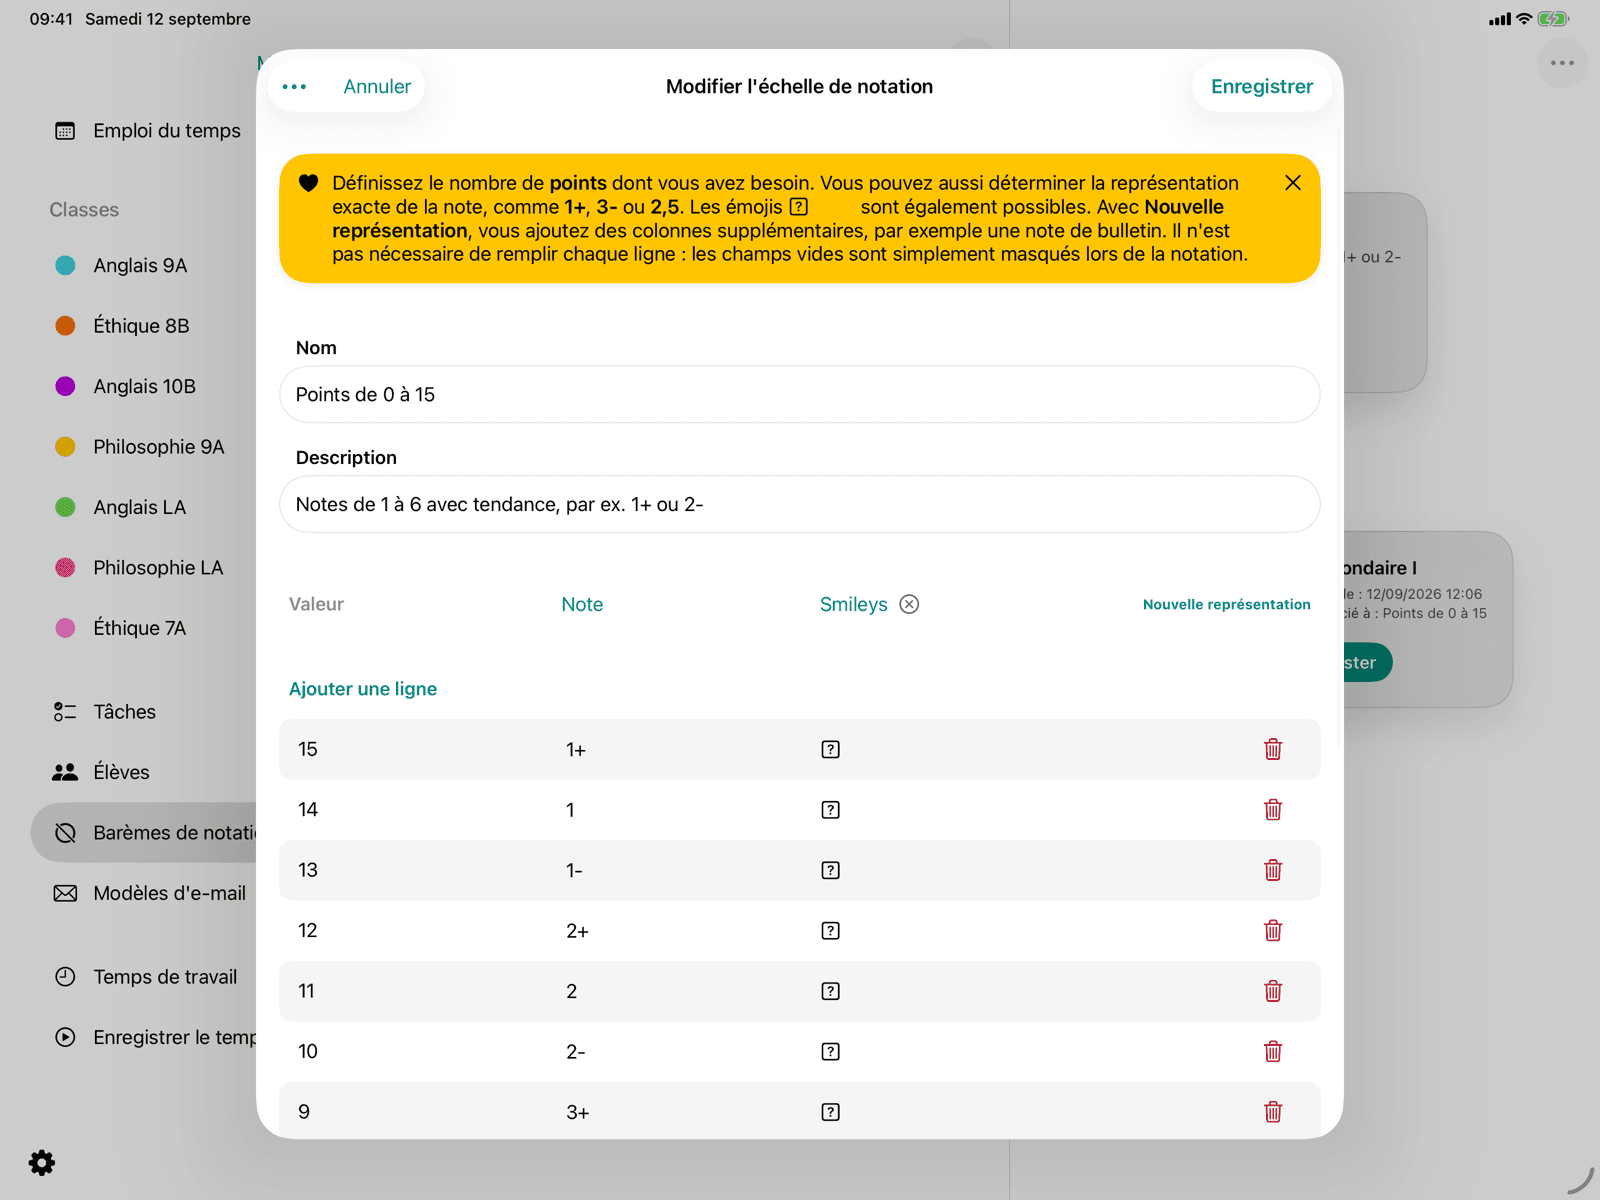
Task: Click the Valeur column header
Action: coord(316,604)
